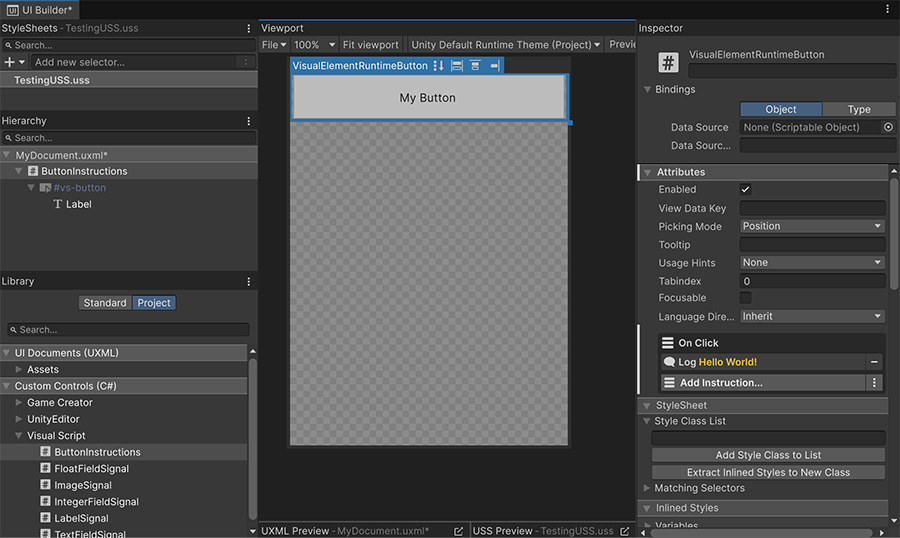Click the LabelSignal icon in Library
900x538 pixels.
[45, 518]
